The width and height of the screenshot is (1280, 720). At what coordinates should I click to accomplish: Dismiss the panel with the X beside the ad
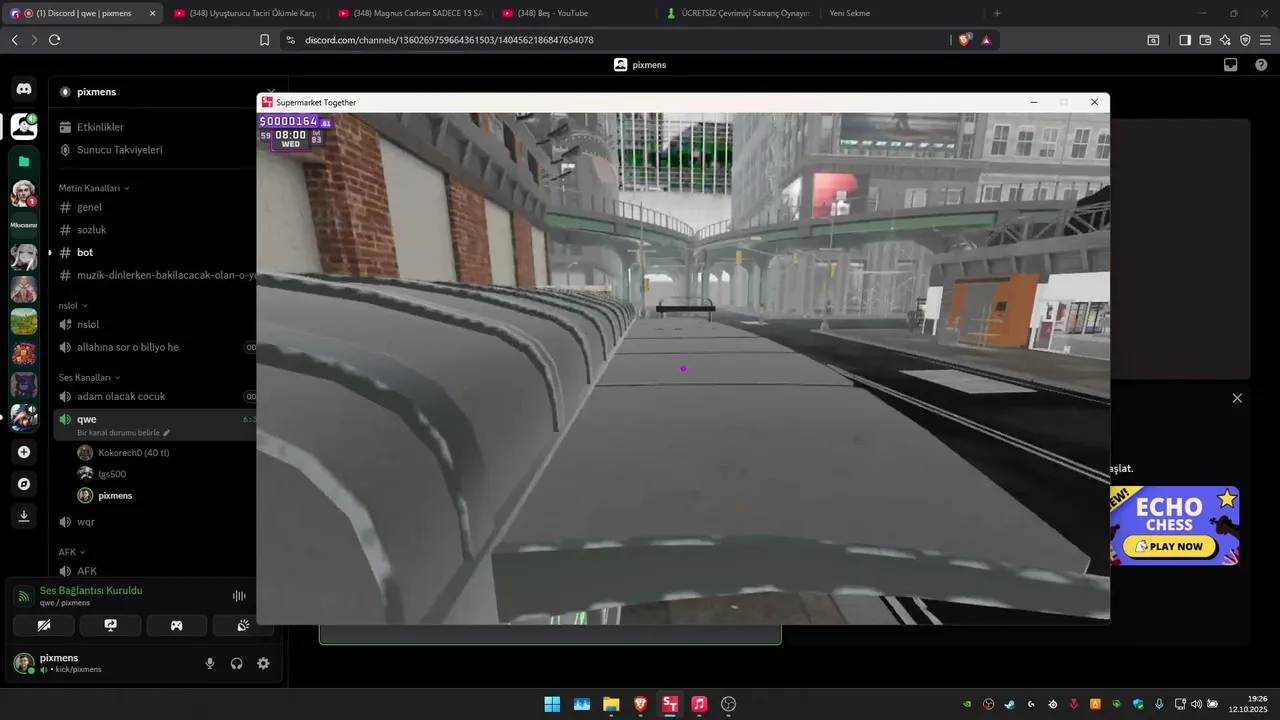(x=1237, y=398)
